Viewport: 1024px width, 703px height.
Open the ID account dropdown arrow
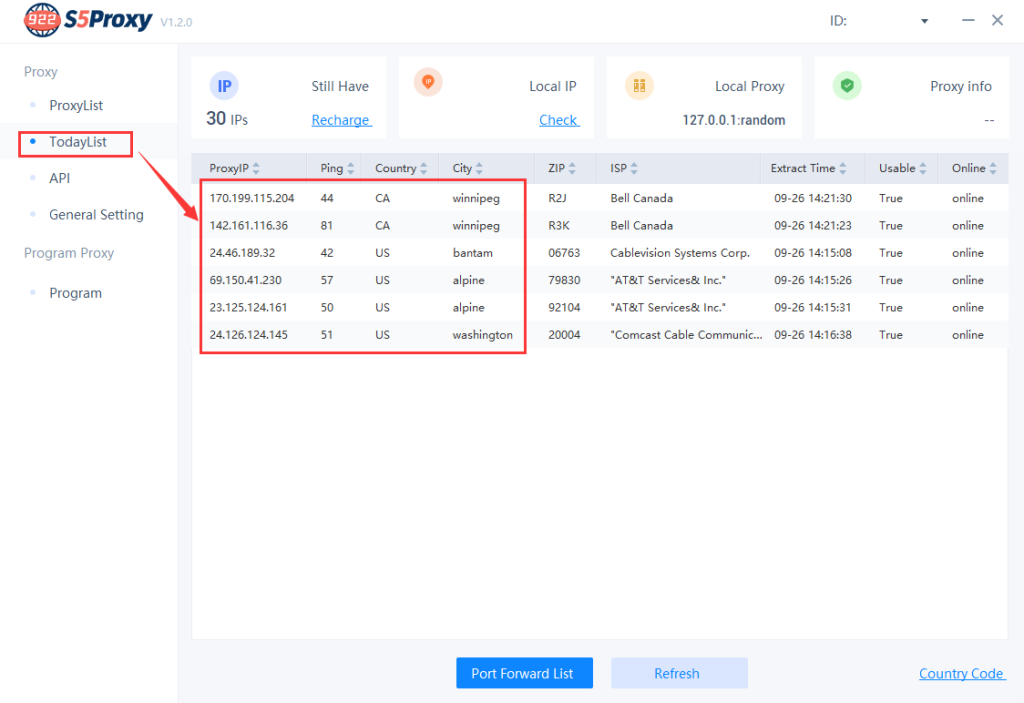pos(925,21)
